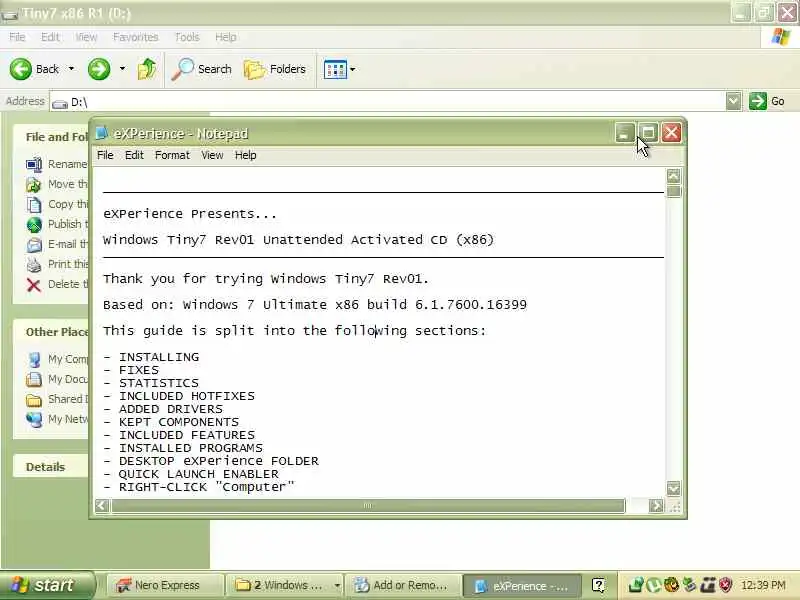The height and width of the screenshot is (600, 800).
Task: Open the Explorer File menu
Action: (17, 37)
